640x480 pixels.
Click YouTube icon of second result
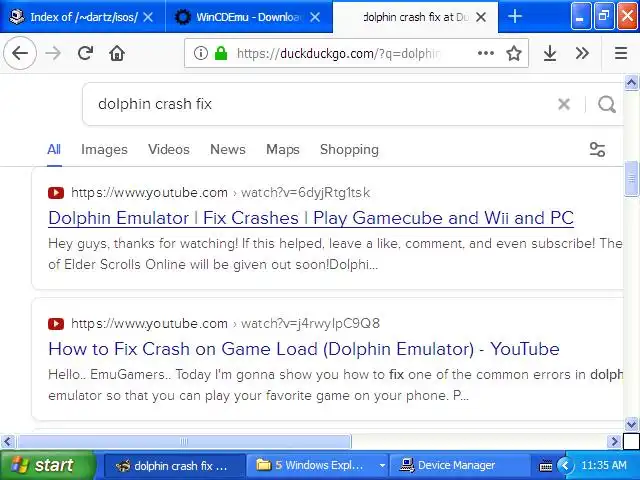[56, 324]
